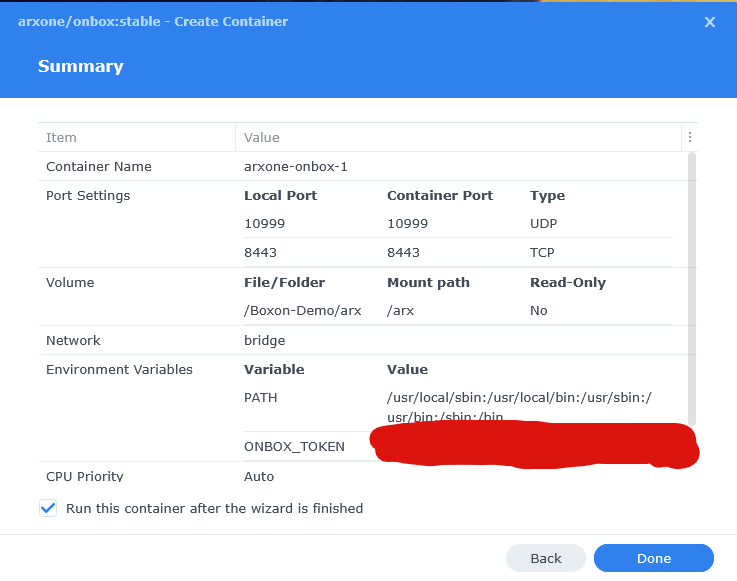
Task: Click the /arx mount path value
Action: tap(401, 311)
